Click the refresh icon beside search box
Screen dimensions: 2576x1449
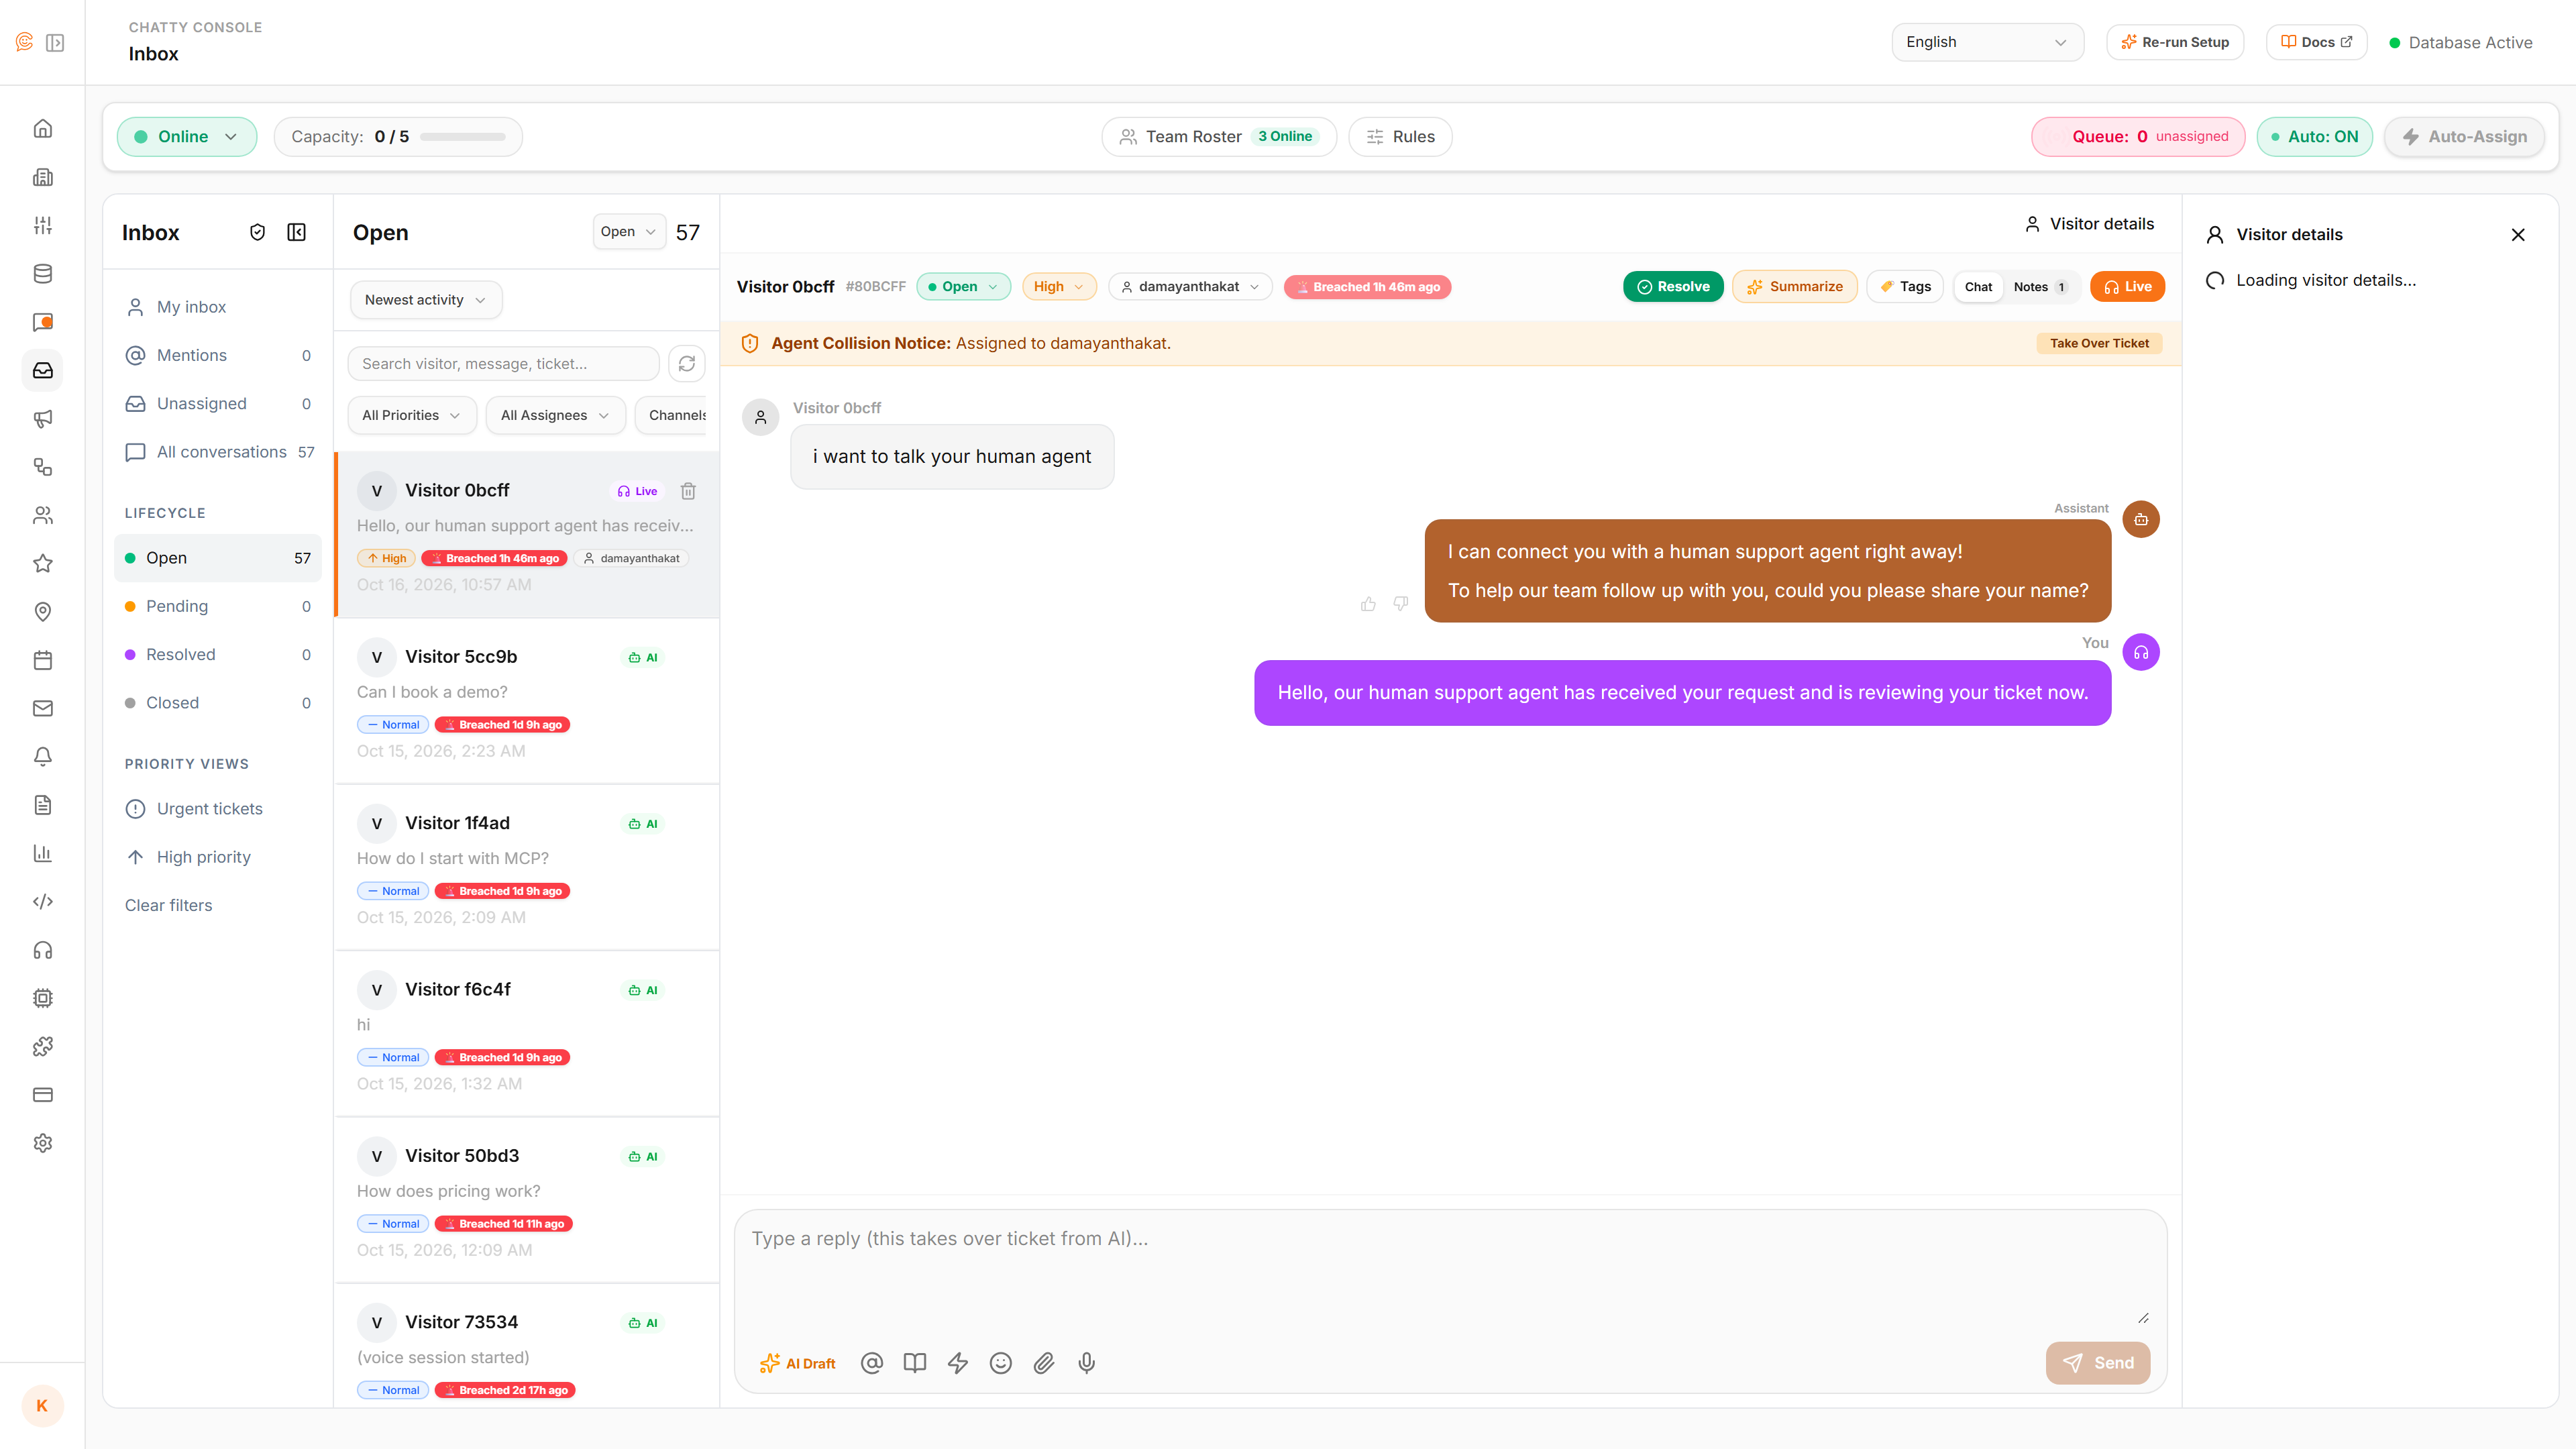pos(687,364)
